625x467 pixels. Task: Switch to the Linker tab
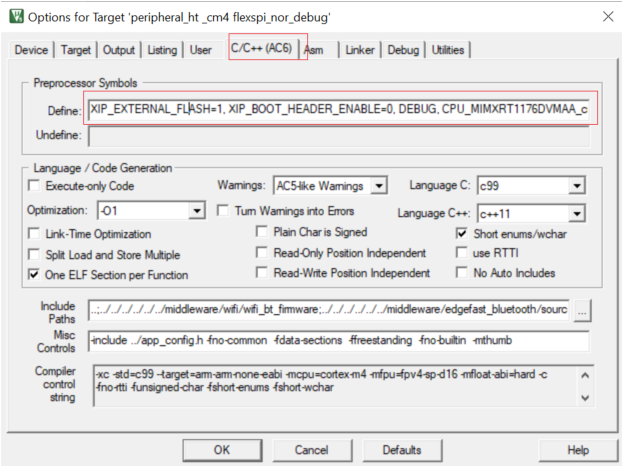pyautogui.click(x=360, y=50)
